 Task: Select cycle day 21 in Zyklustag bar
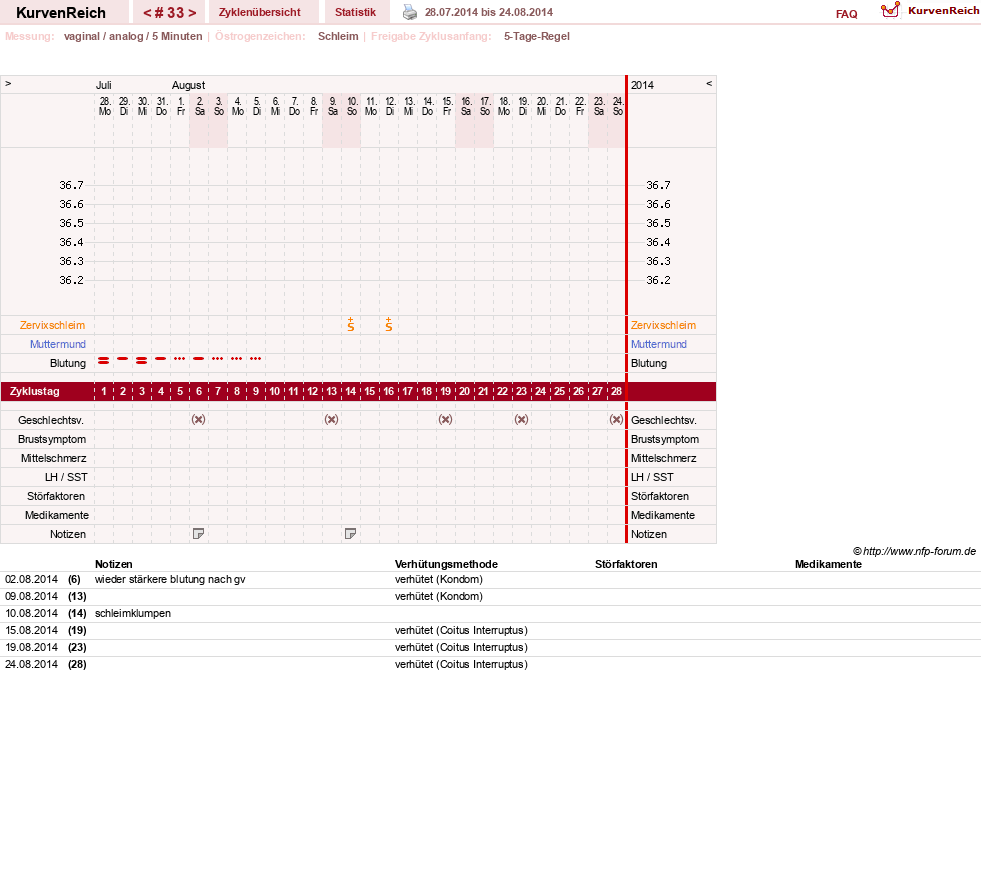[x=484, y=391]
